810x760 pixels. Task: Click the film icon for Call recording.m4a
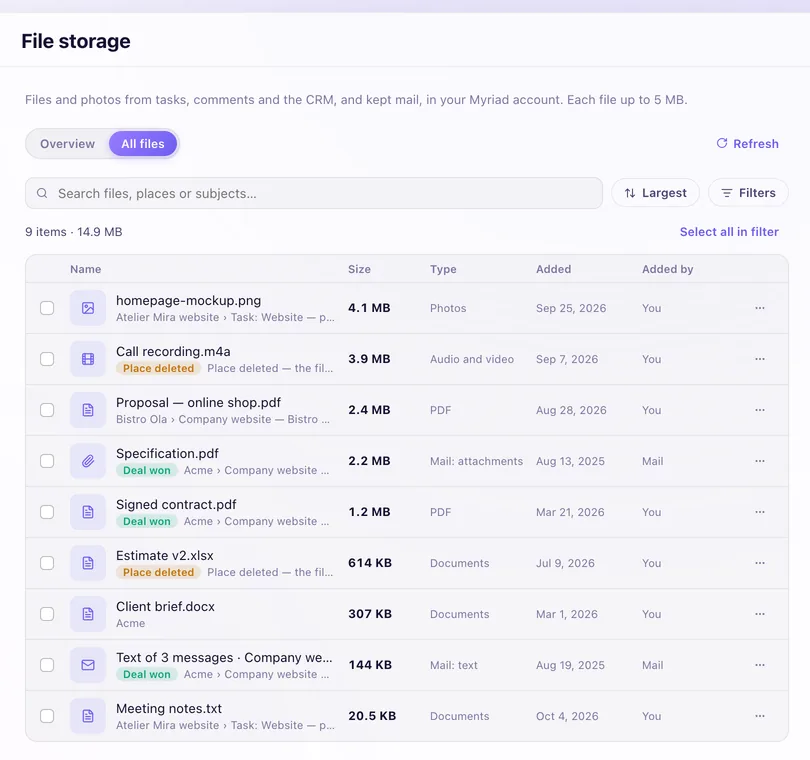click(88, 359)
